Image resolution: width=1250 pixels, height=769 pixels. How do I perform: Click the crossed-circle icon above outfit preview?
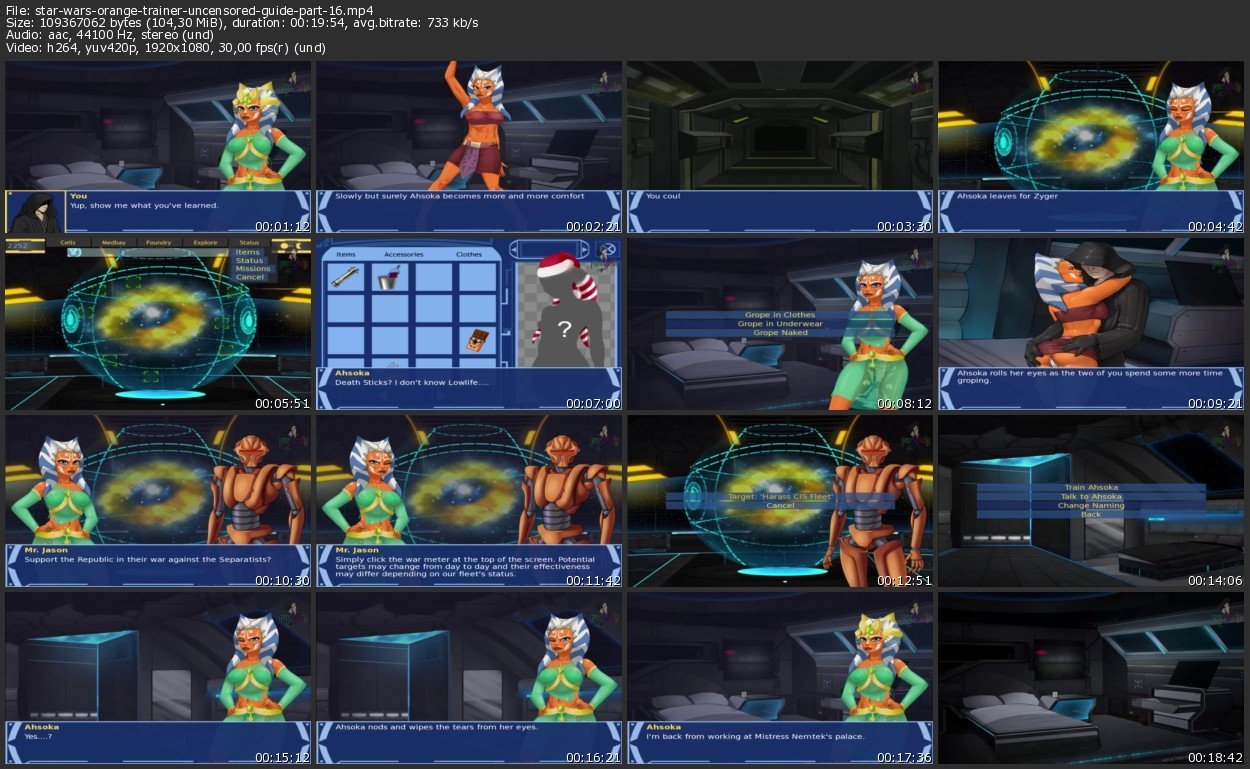[604, 249]
